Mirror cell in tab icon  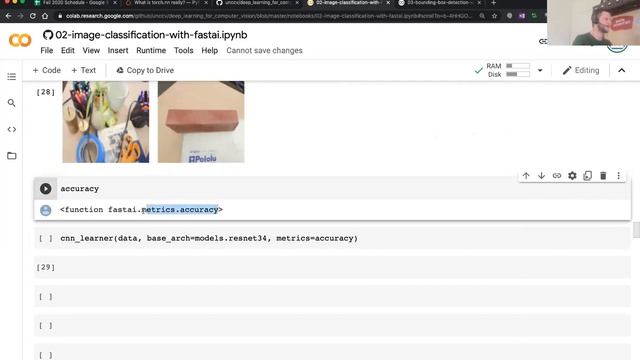(587, 176)
